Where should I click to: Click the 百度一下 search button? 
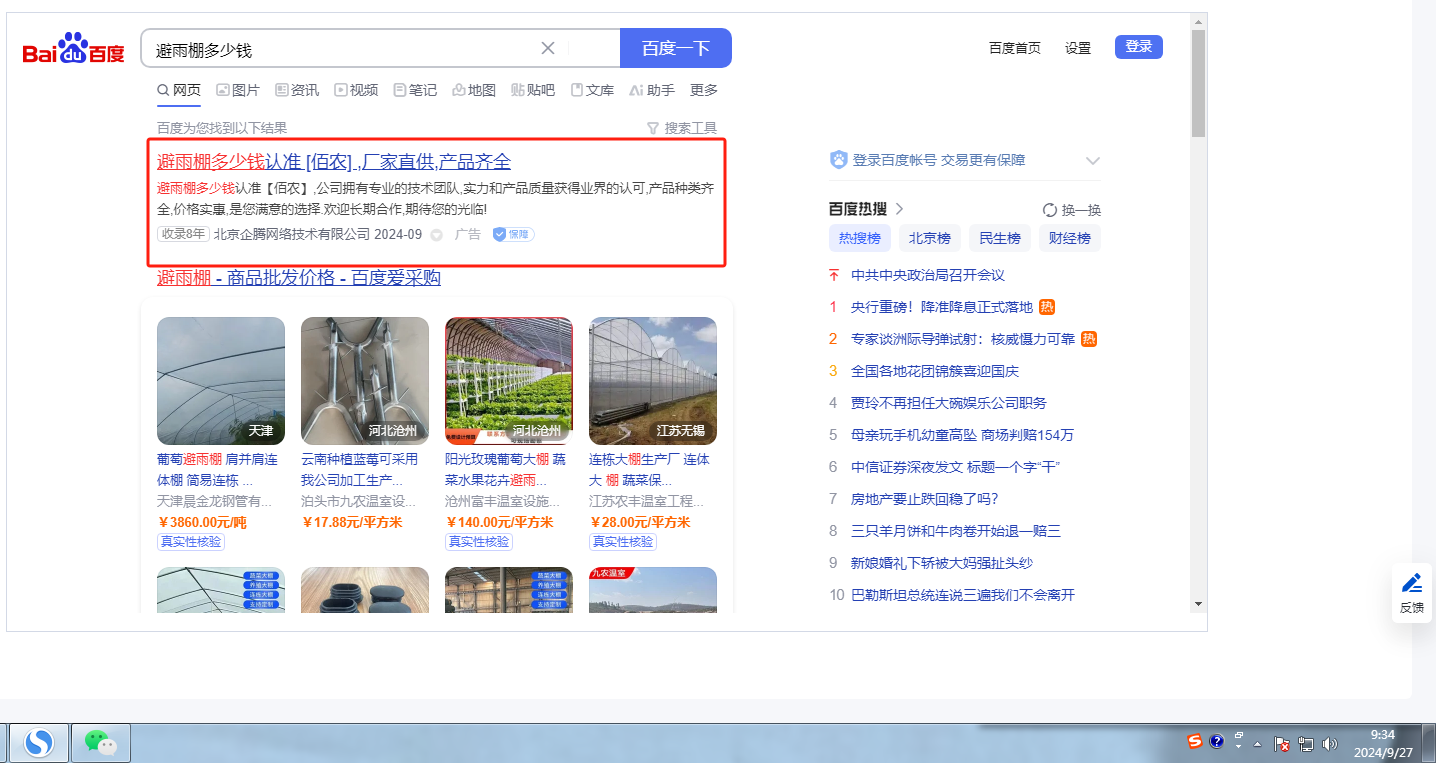coord(676,48)
